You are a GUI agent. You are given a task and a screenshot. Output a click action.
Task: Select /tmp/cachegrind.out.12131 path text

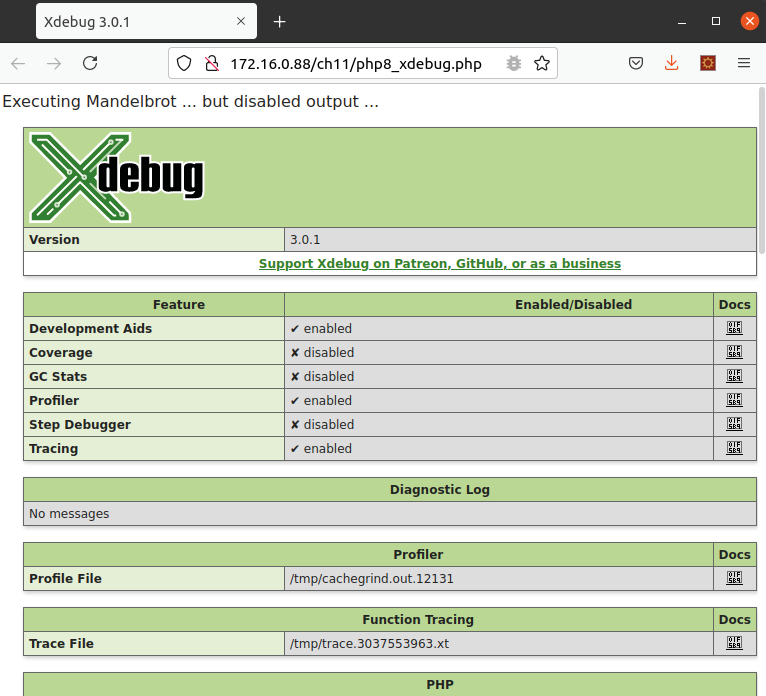pyautogui.click(x=372, y=578)
